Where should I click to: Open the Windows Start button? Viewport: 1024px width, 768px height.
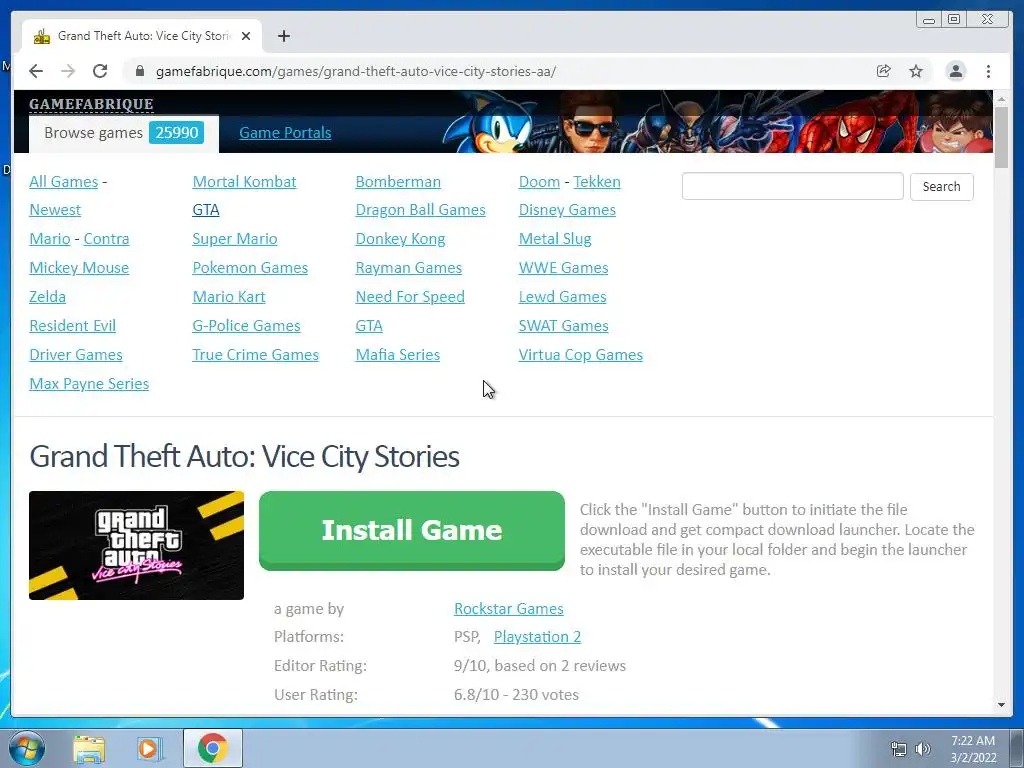coord(26,748)
